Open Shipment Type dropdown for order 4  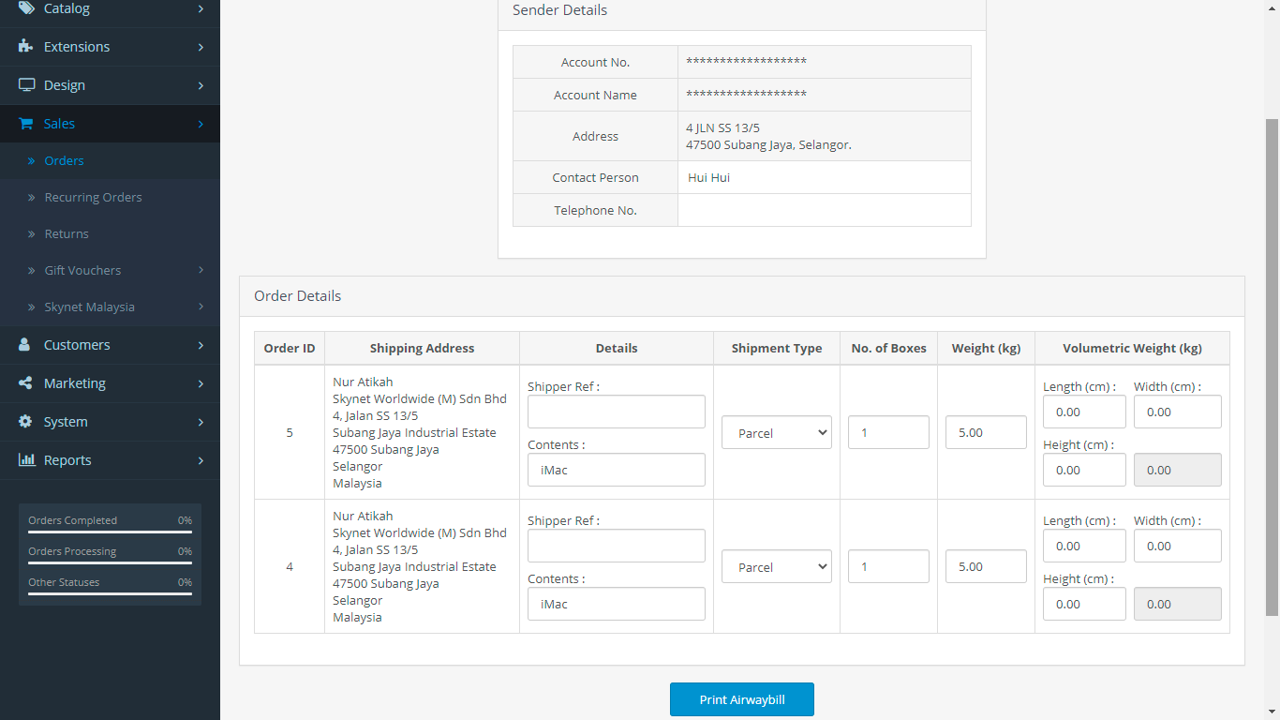click(776, 566)
